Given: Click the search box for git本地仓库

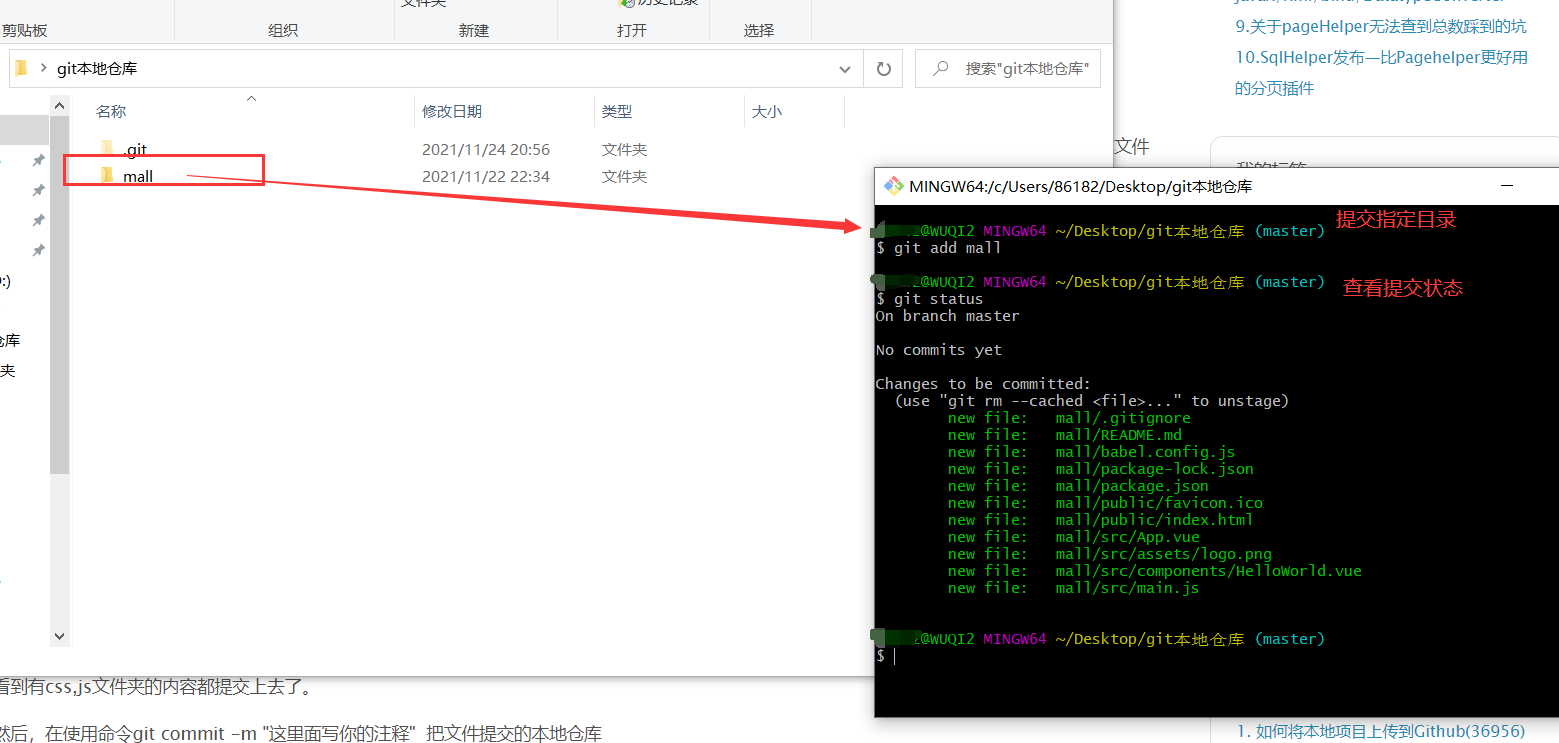Looking at the screenshot, I should tap(1008, 69).
